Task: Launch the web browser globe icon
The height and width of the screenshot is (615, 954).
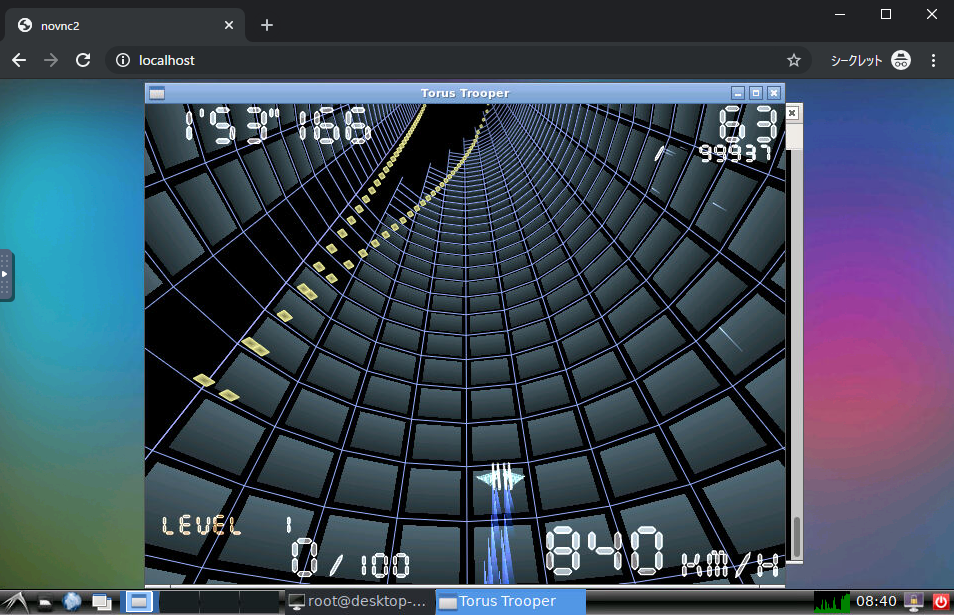Action: (x=72, y=602)
